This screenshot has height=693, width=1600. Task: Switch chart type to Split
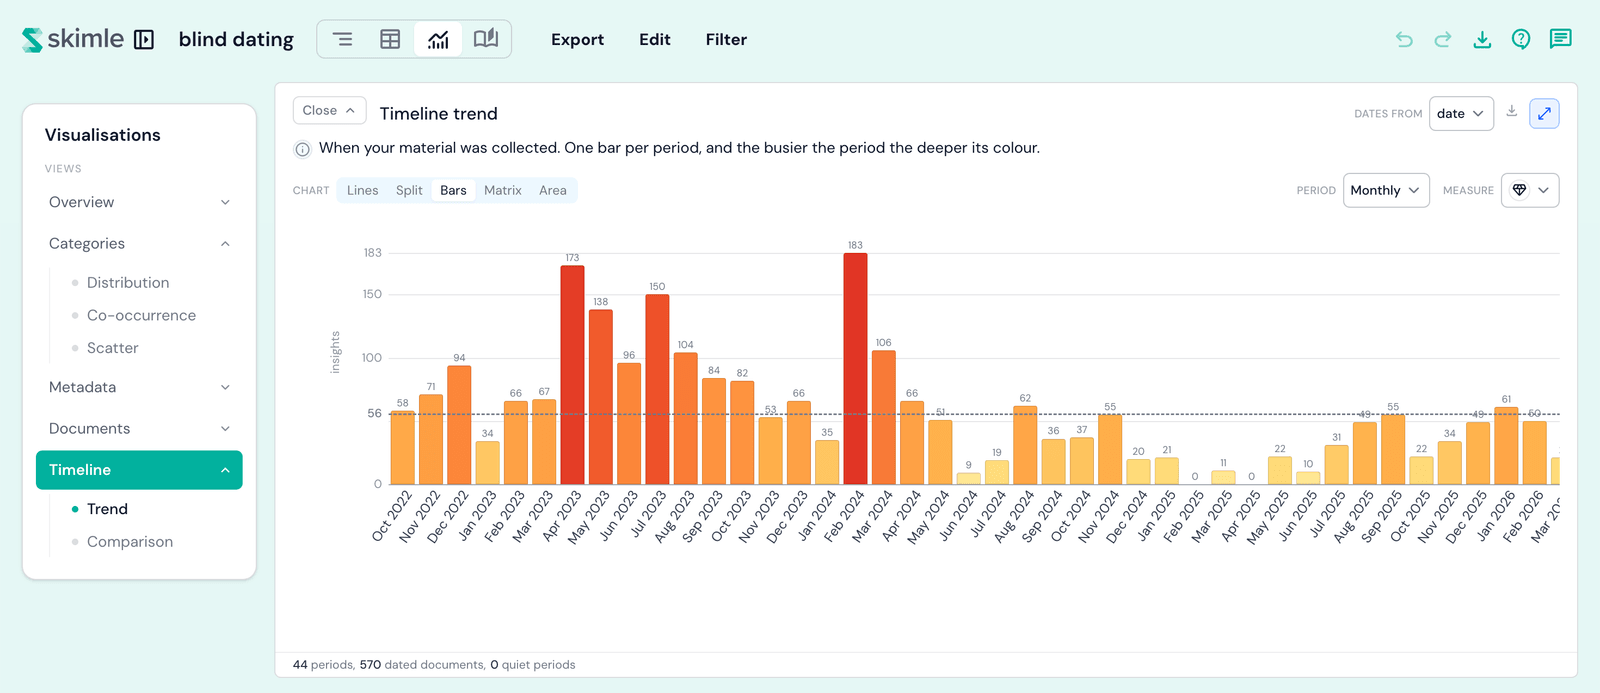pos(409,190)
